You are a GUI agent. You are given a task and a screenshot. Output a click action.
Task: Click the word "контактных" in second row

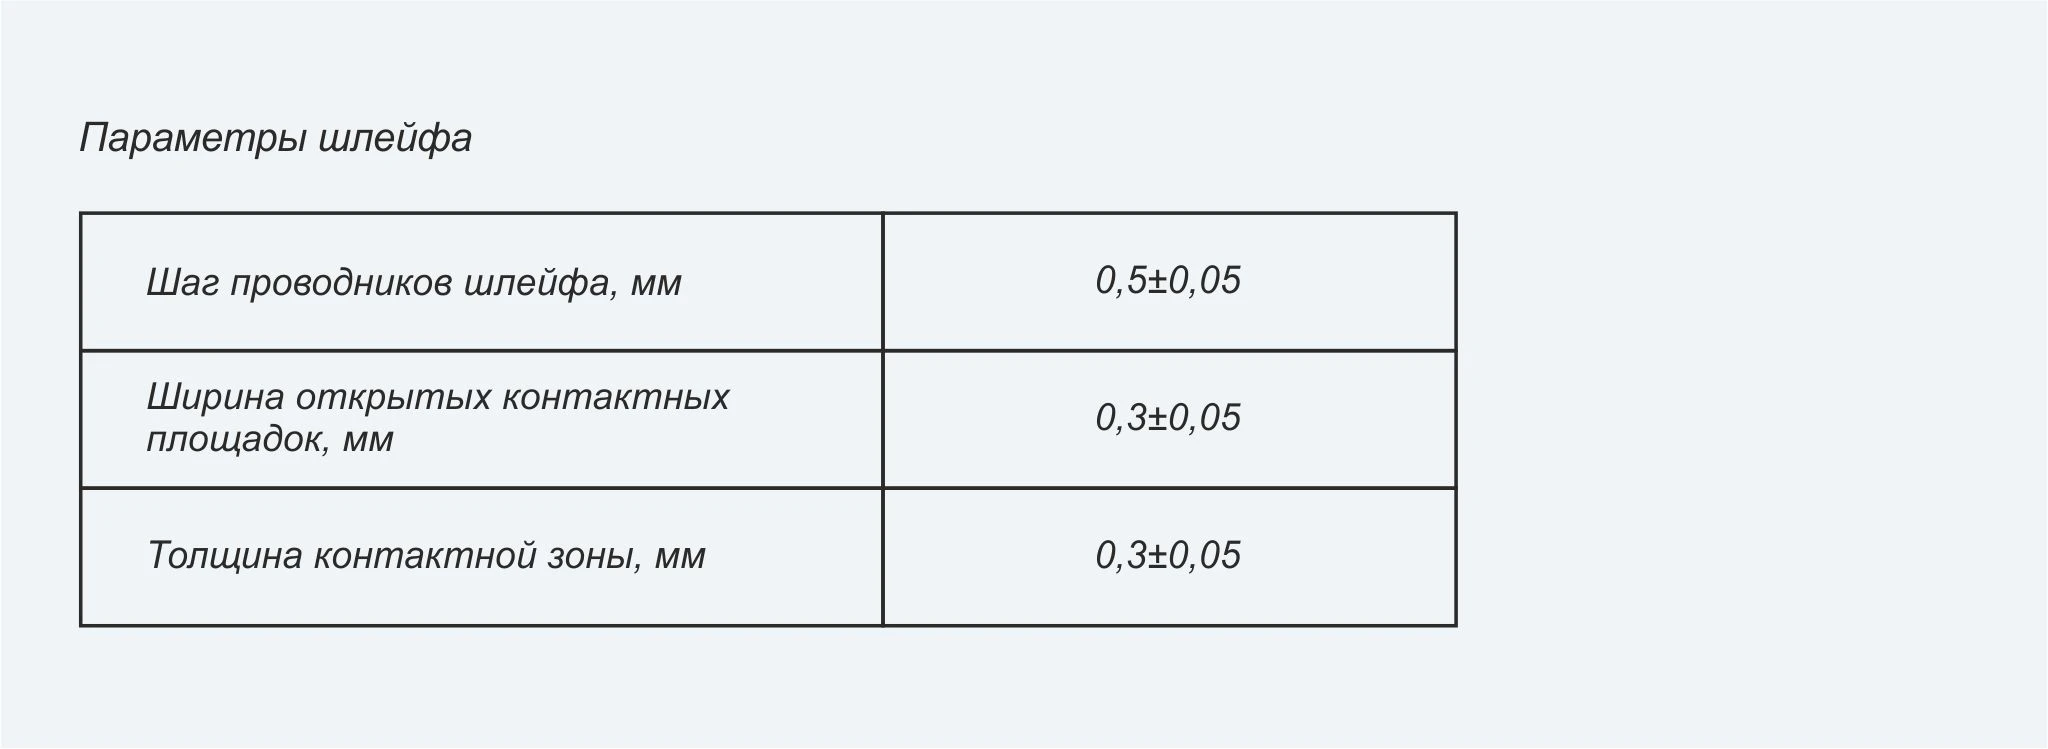pyautogui.click(x=615, y=398)
